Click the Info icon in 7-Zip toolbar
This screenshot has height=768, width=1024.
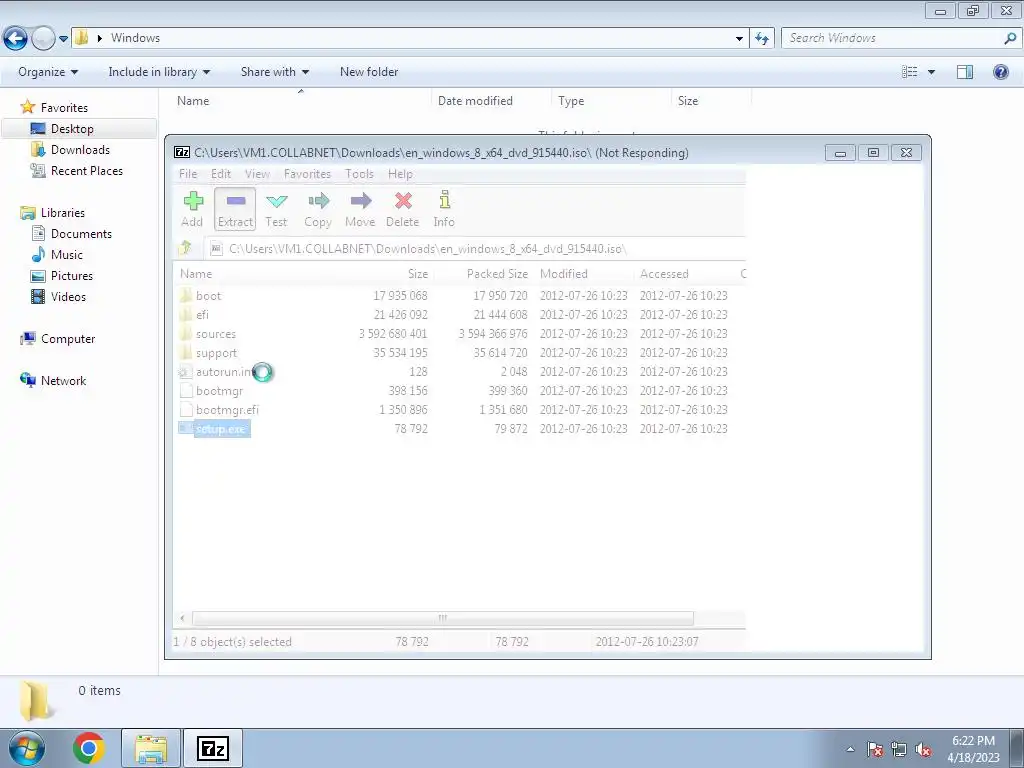(444, 209)
